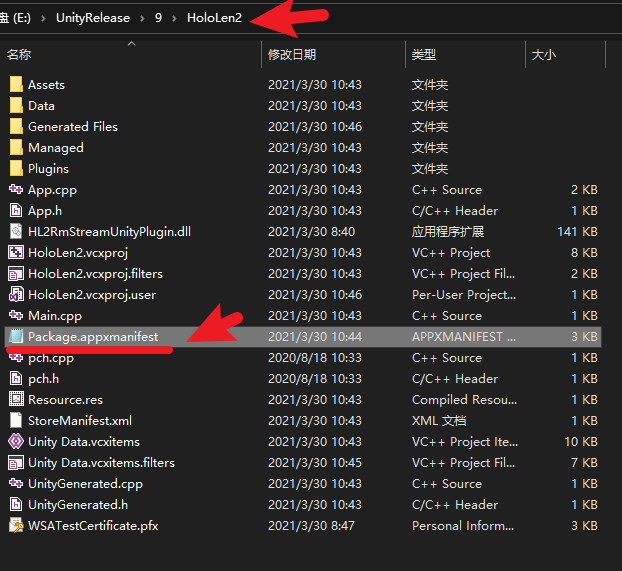Click the Assets folder name
622x571 pixels.
coord(46,85)
